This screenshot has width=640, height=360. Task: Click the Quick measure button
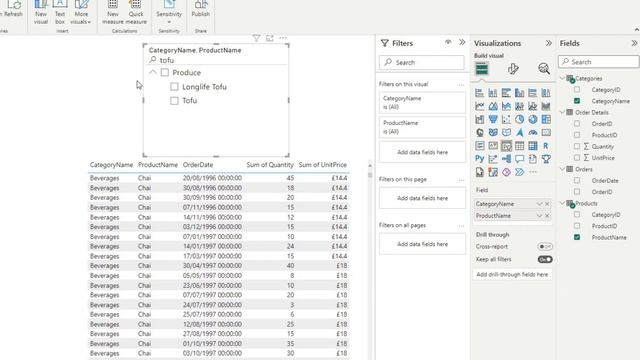tap(136, 12)
